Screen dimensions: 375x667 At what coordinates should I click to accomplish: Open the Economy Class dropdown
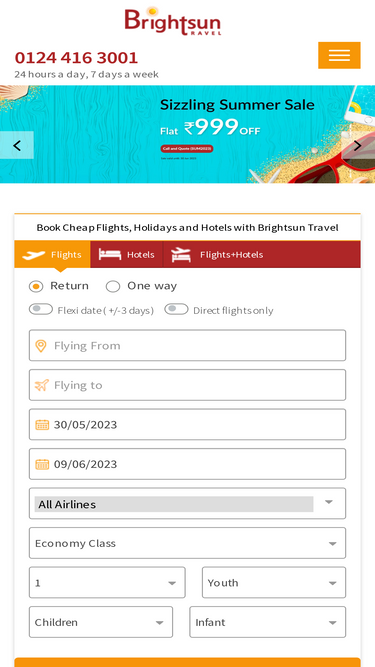(x=188, y=543)
